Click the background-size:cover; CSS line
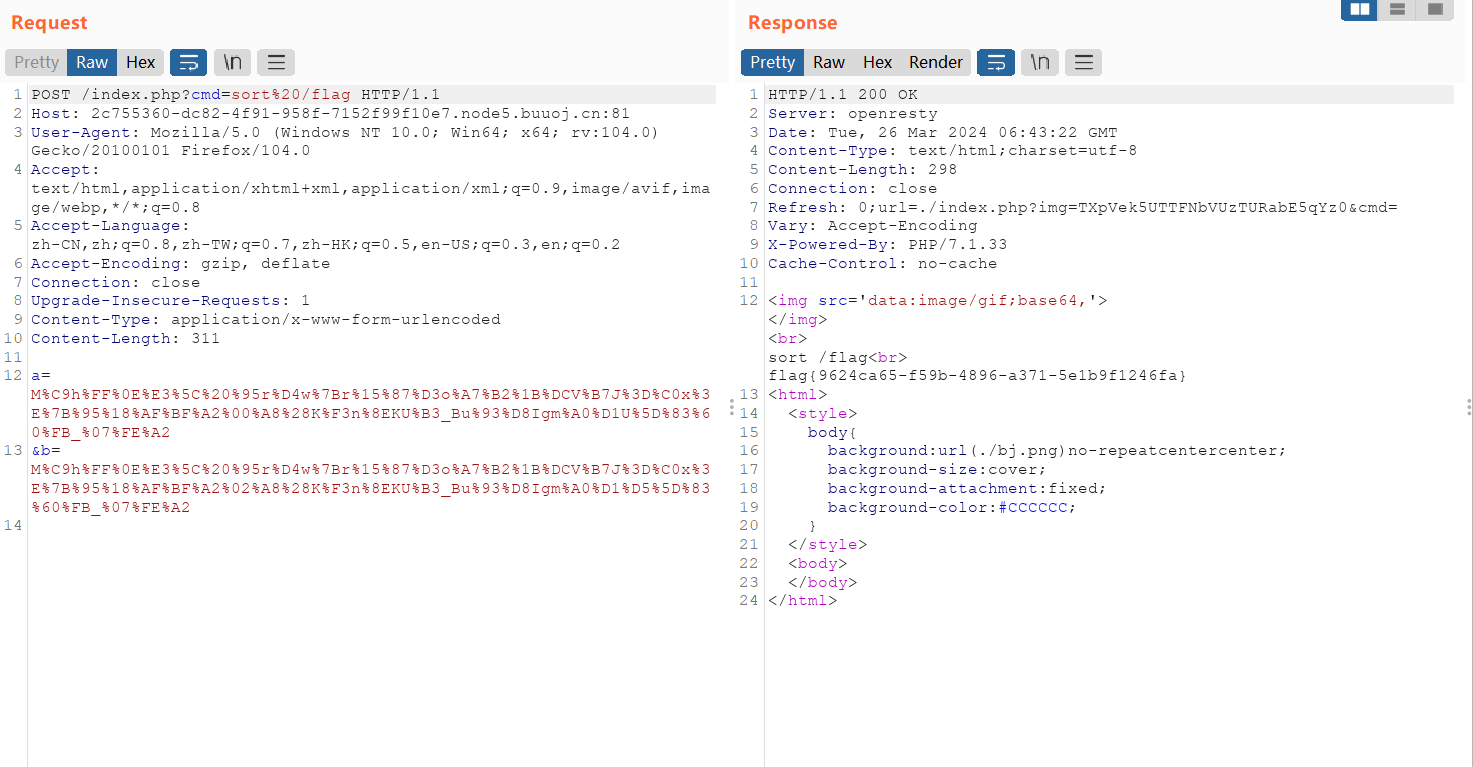 (936, 470)
